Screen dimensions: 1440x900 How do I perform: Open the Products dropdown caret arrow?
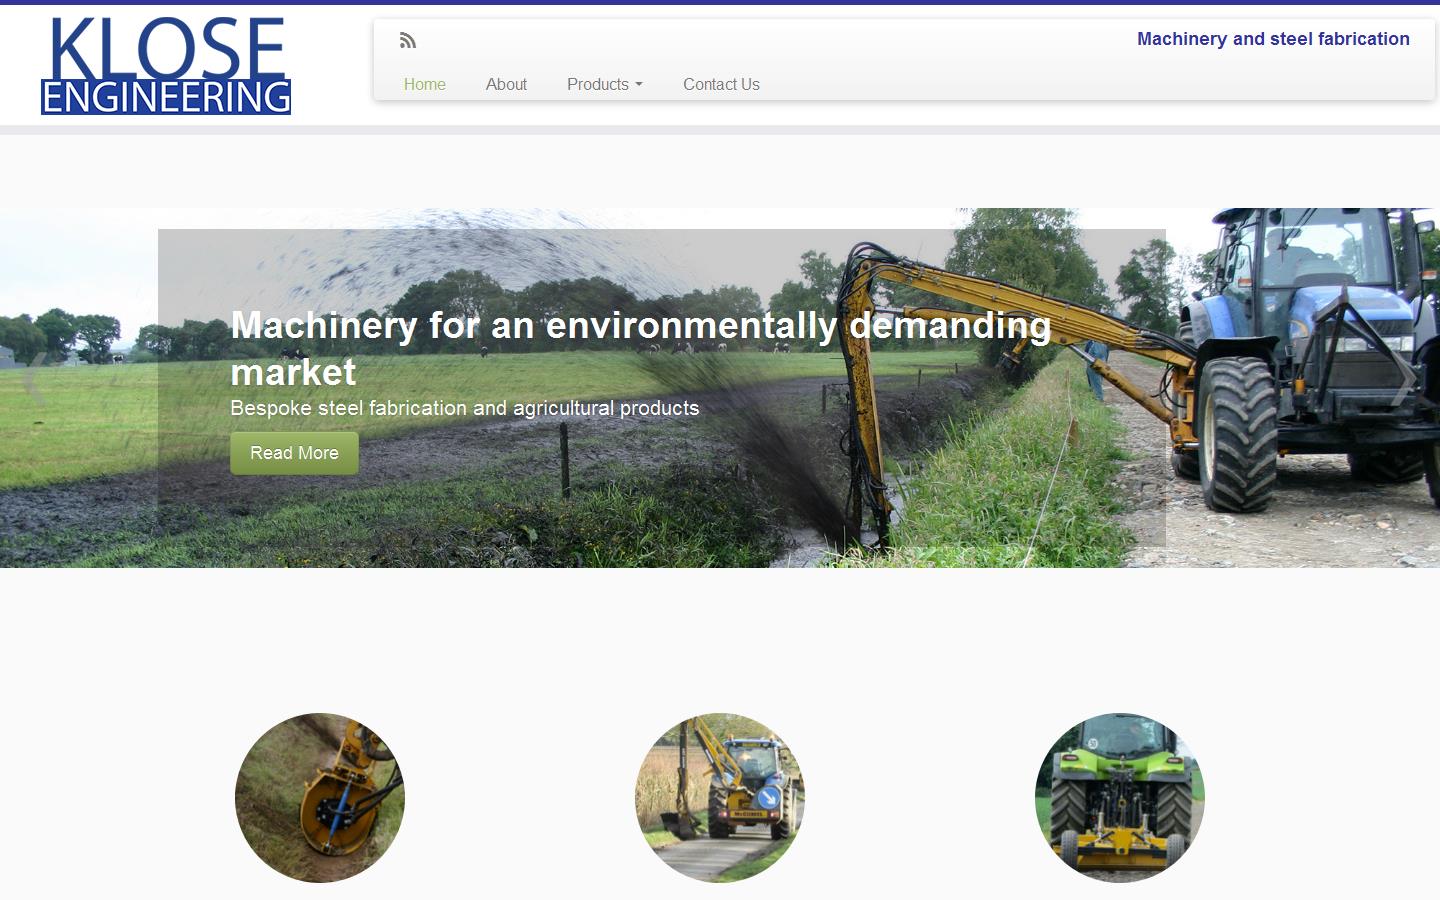click(x=639, y=85)
